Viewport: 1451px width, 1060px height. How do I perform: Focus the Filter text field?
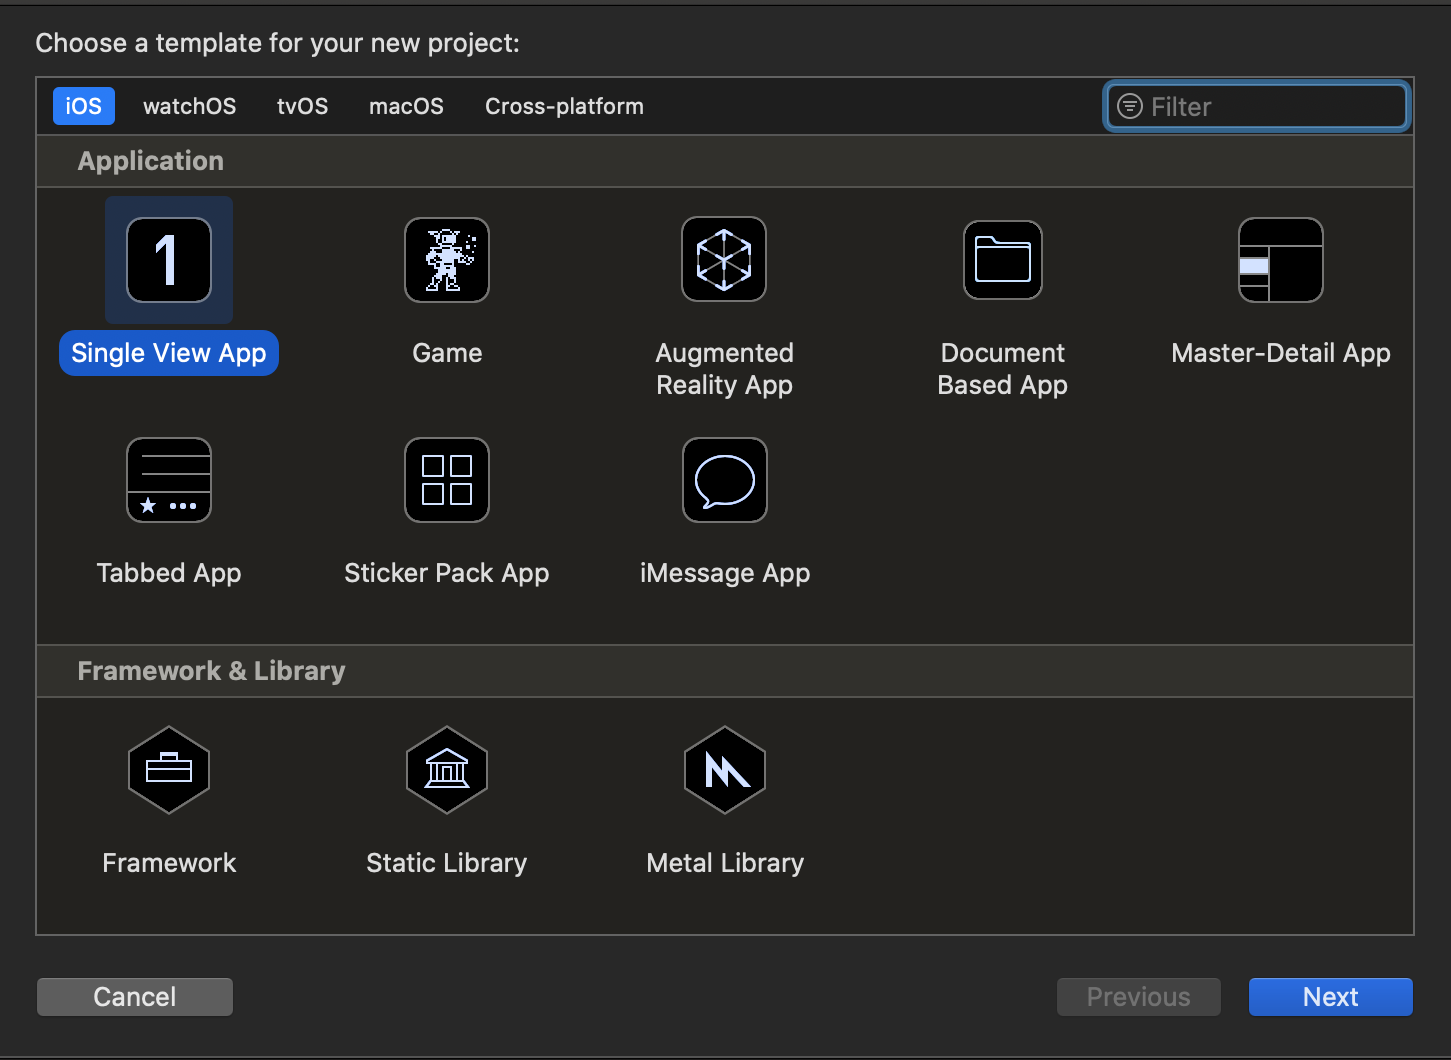pyautogui.click(x=1257, y=106)
